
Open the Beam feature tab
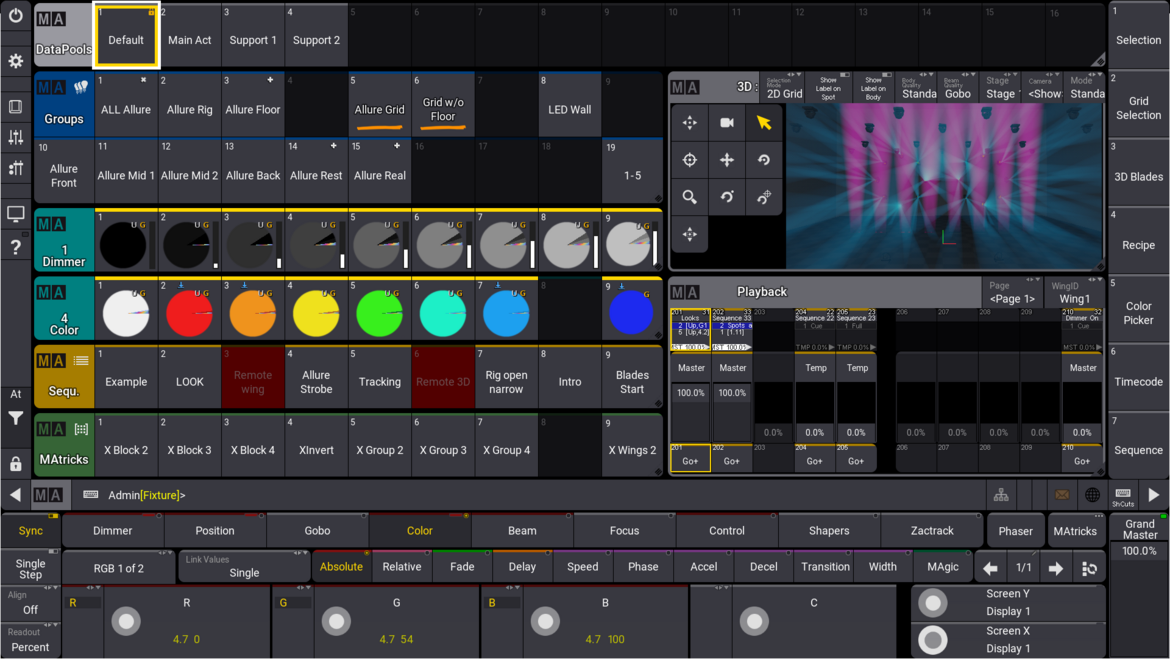521,530
